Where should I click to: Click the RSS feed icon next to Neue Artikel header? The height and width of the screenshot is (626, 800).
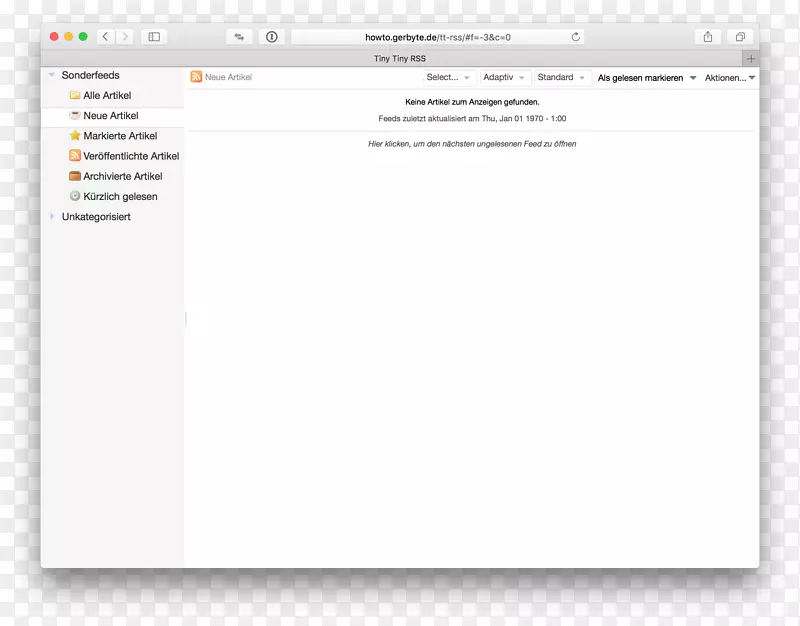tap(196, 77)
